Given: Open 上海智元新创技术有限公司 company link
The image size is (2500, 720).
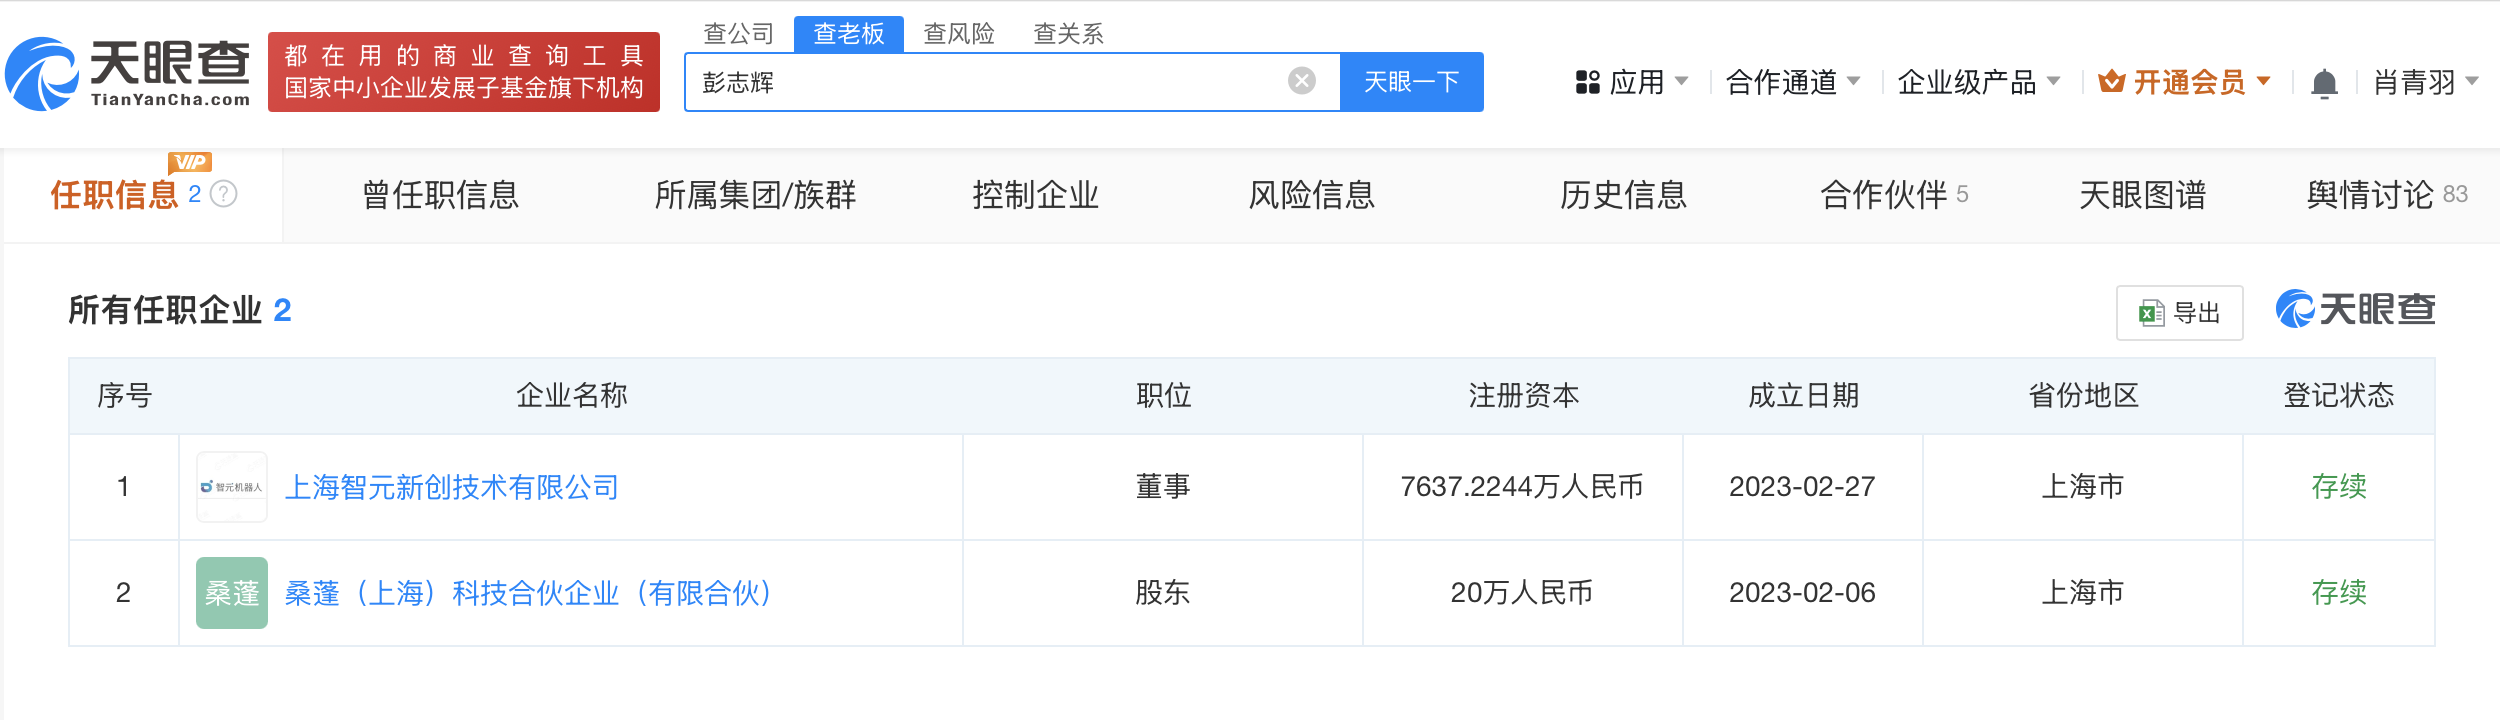Looking at the screenshot, I should coord(452,487).
